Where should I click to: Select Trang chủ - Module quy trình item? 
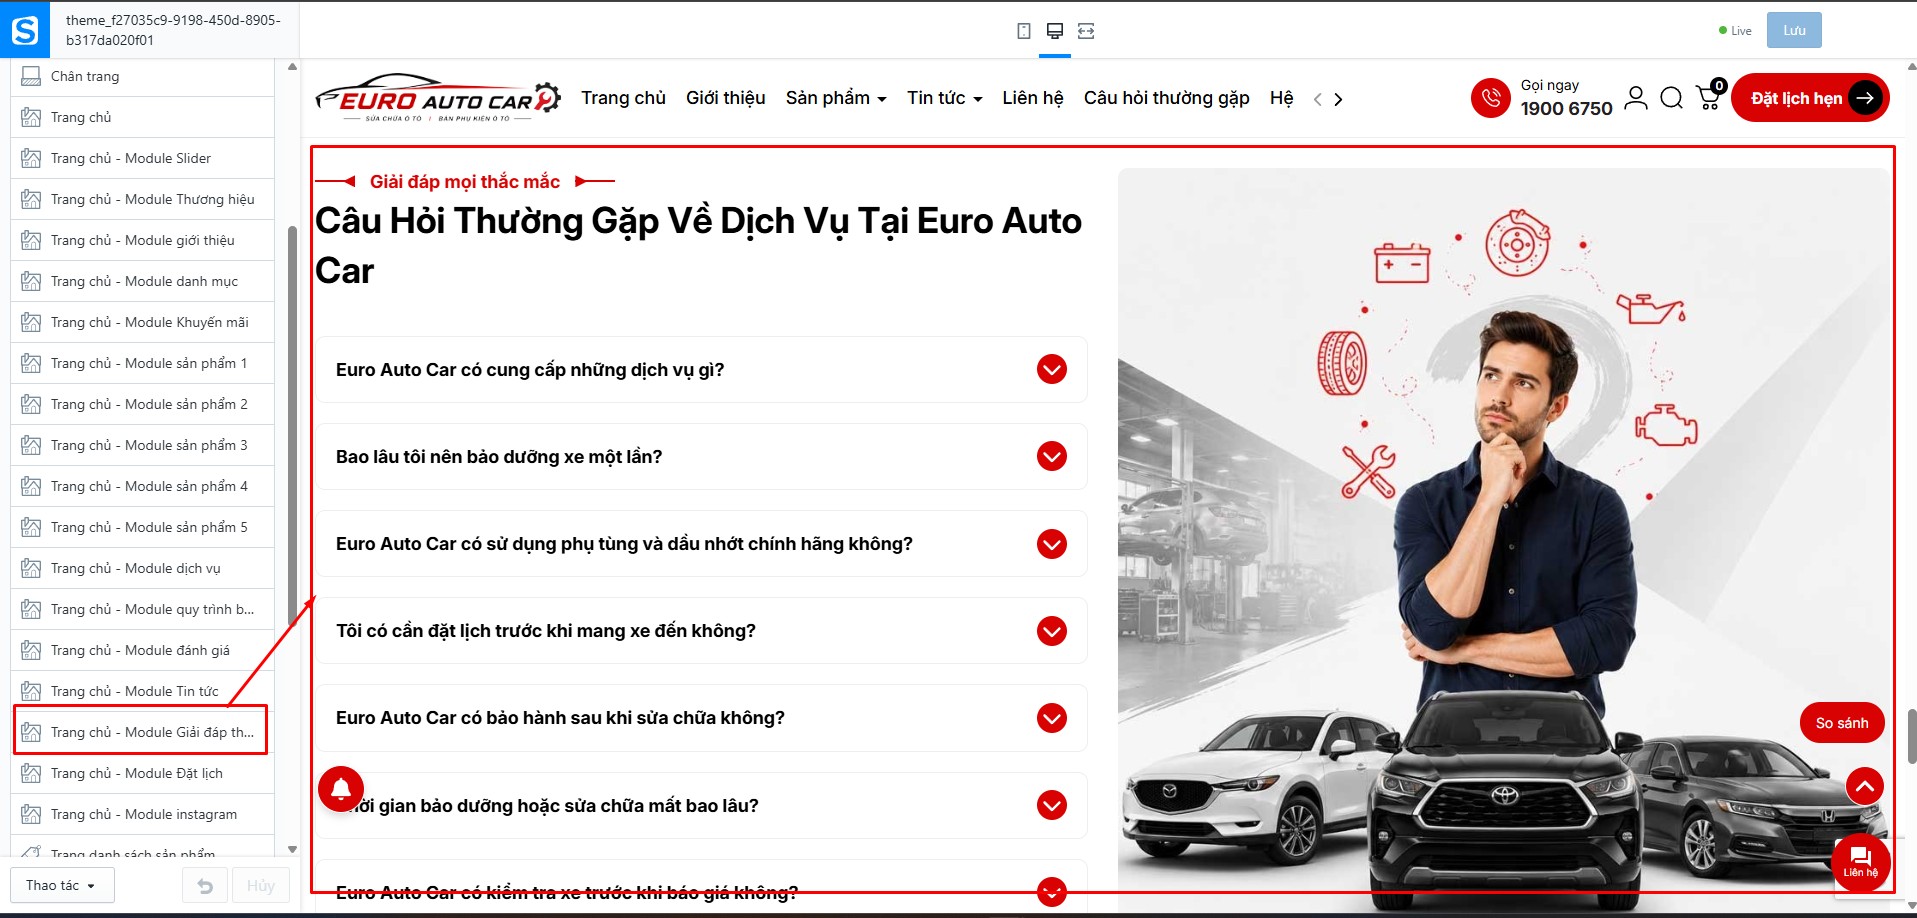coord(143,609)
